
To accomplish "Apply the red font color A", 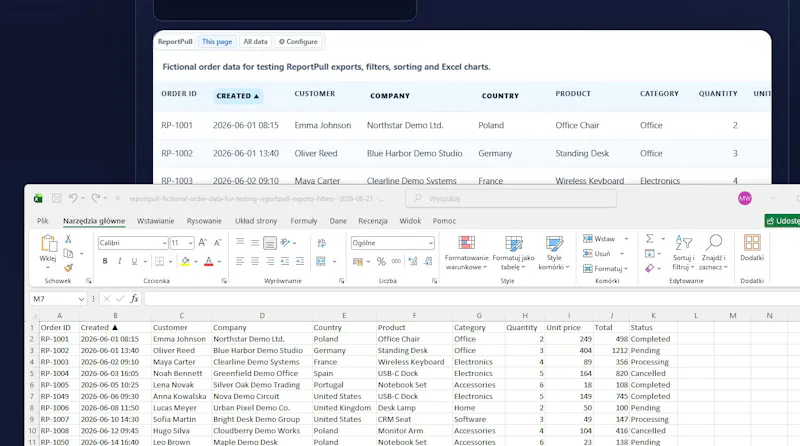I will pyautogui.click(x=209, y=261).
